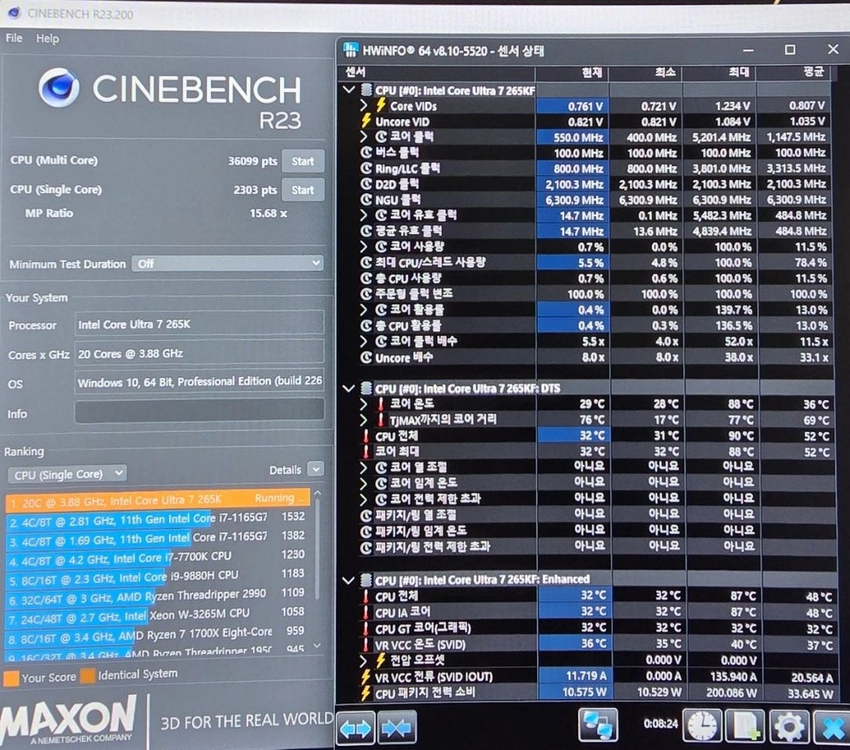Click the ranking list scroll-down arrow
Image resolution: width=850 pixels, height=750 pixels.
[318, 645]
